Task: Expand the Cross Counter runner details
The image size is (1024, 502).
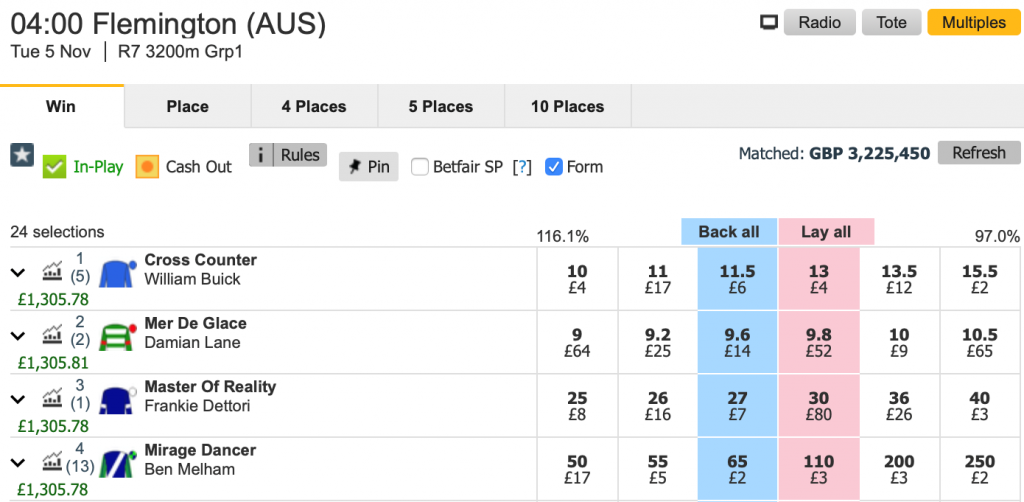Action: tap(18, 273)
